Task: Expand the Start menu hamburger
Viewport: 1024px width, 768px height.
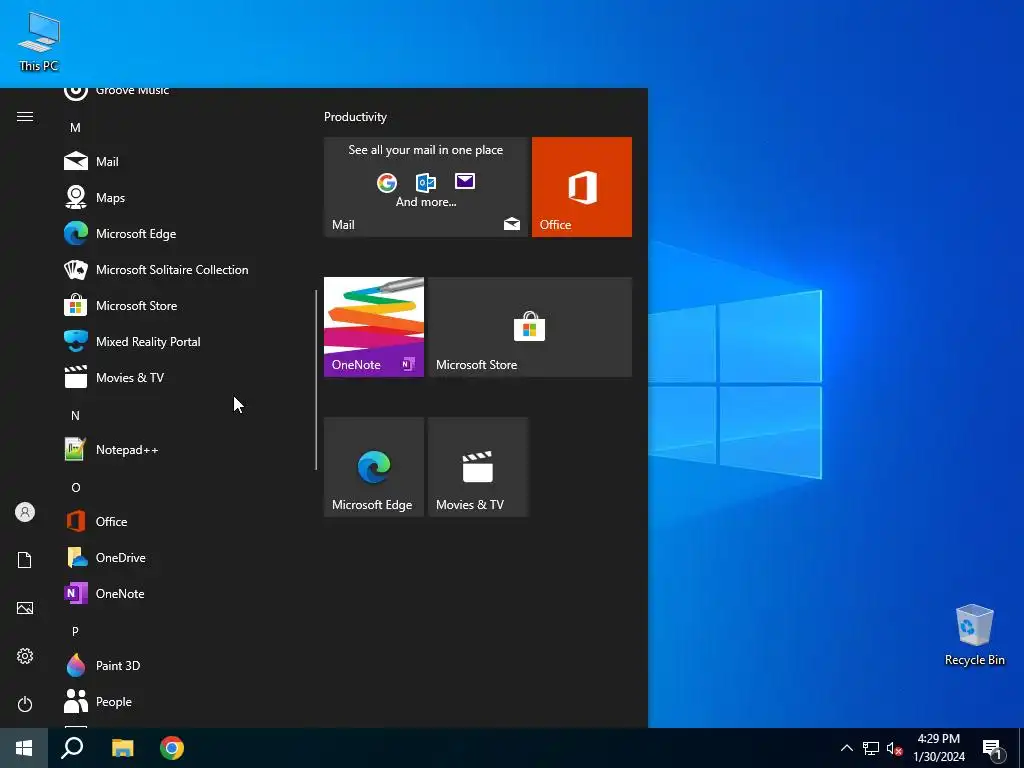Action: click(x=25, y=116)
